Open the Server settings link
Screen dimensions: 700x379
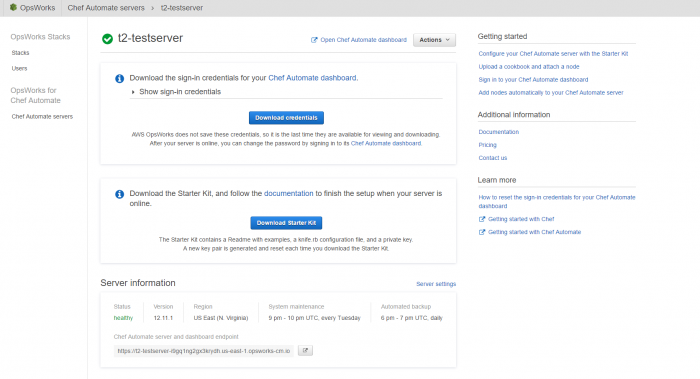coord(436,284)
